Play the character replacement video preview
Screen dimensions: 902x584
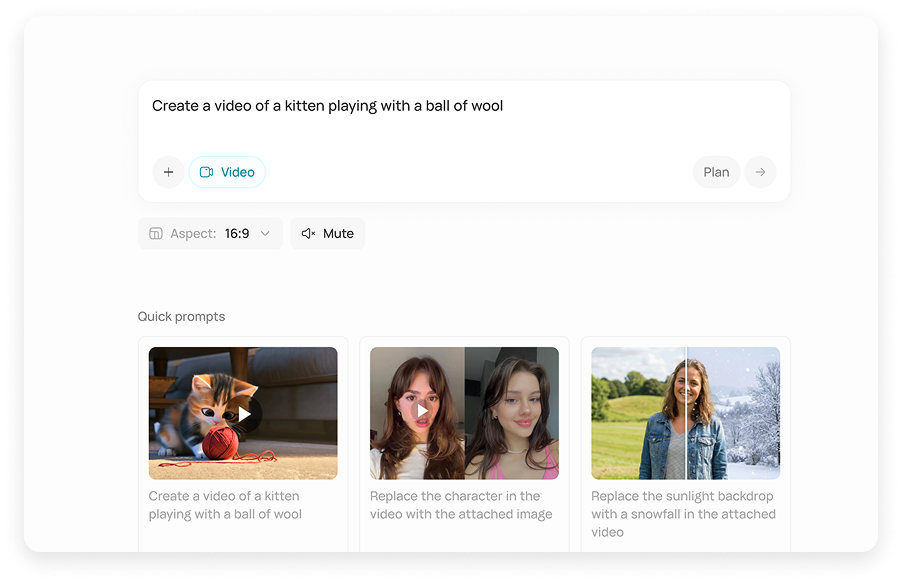[421, 412]
